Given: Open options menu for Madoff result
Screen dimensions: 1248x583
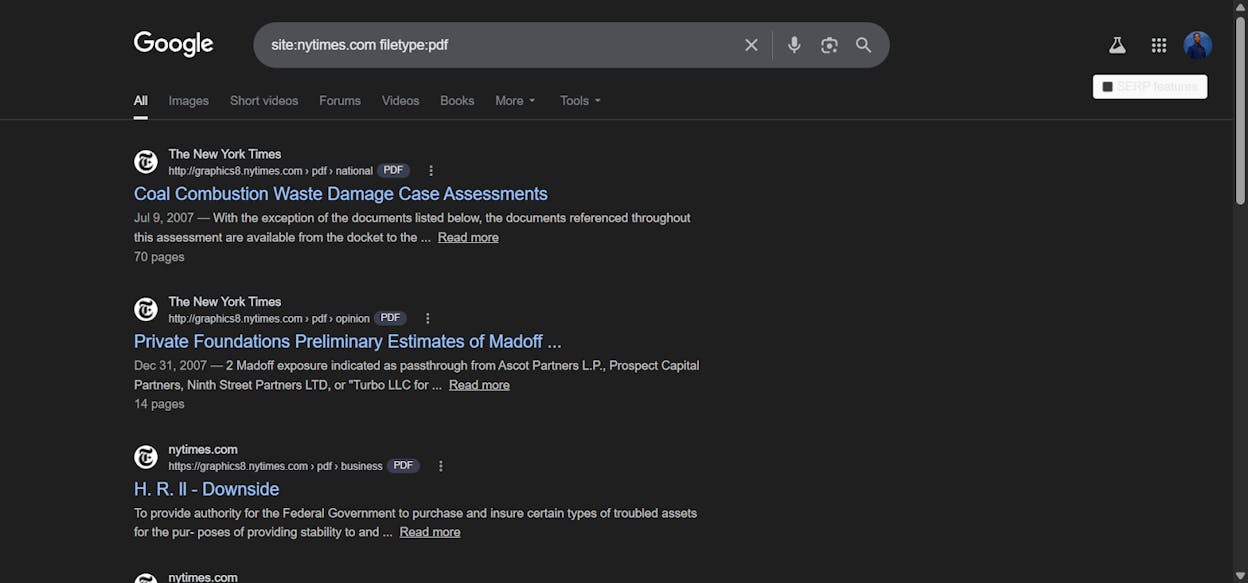Looking at the screenshot, I should click(428, 319).
